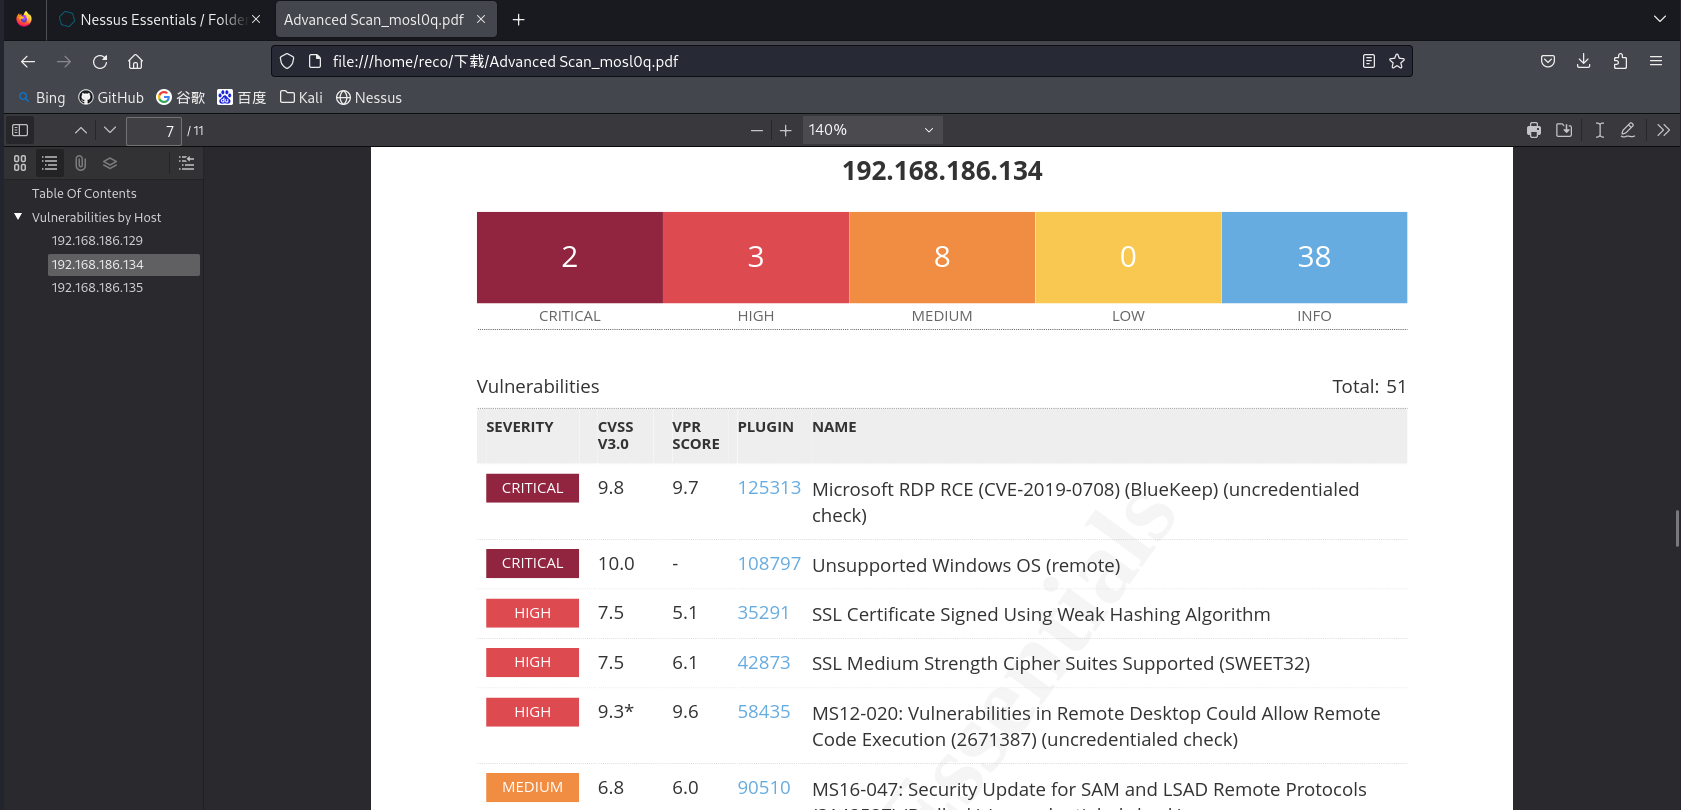Show layers in sidebar

(x=110, y=163)
